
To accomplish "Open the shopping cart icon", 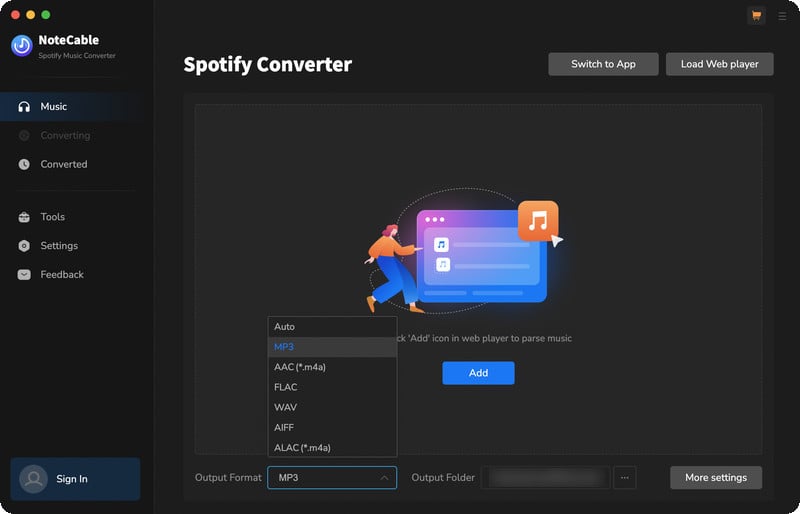I will (756, 16).
